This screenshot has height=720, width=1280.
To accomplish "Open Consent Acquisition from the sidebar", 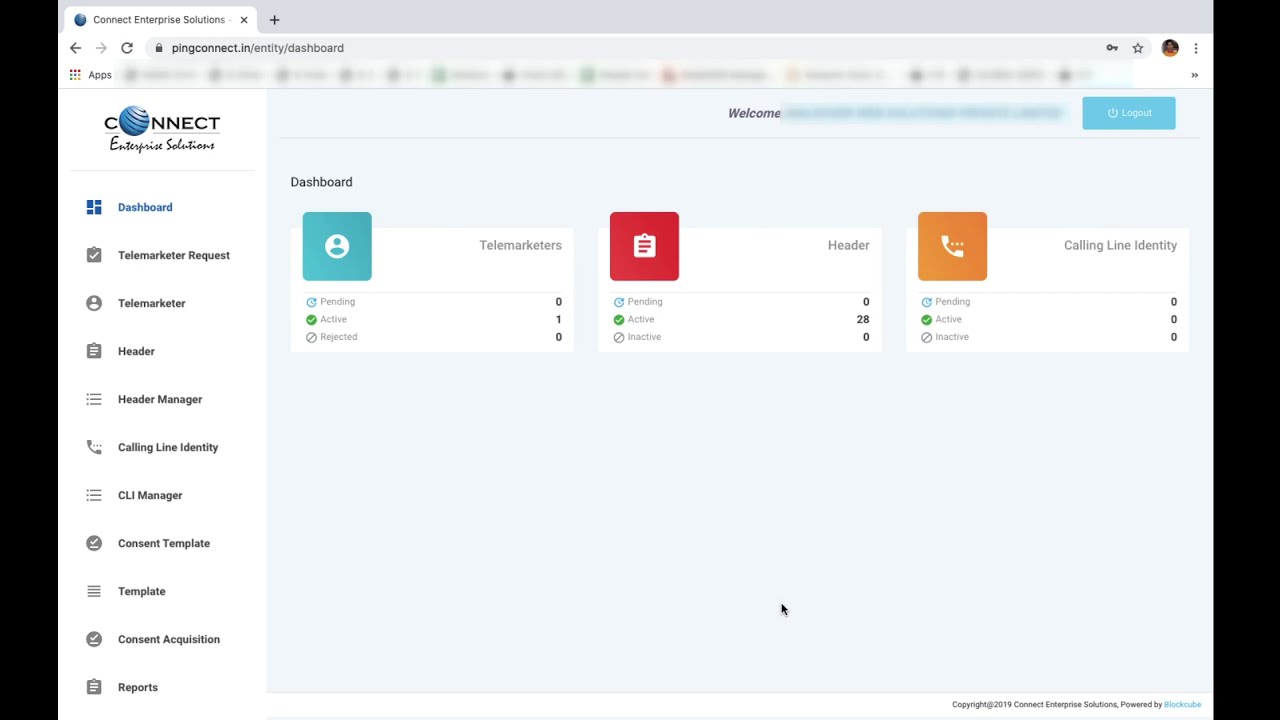I will (x=169, y=639).
